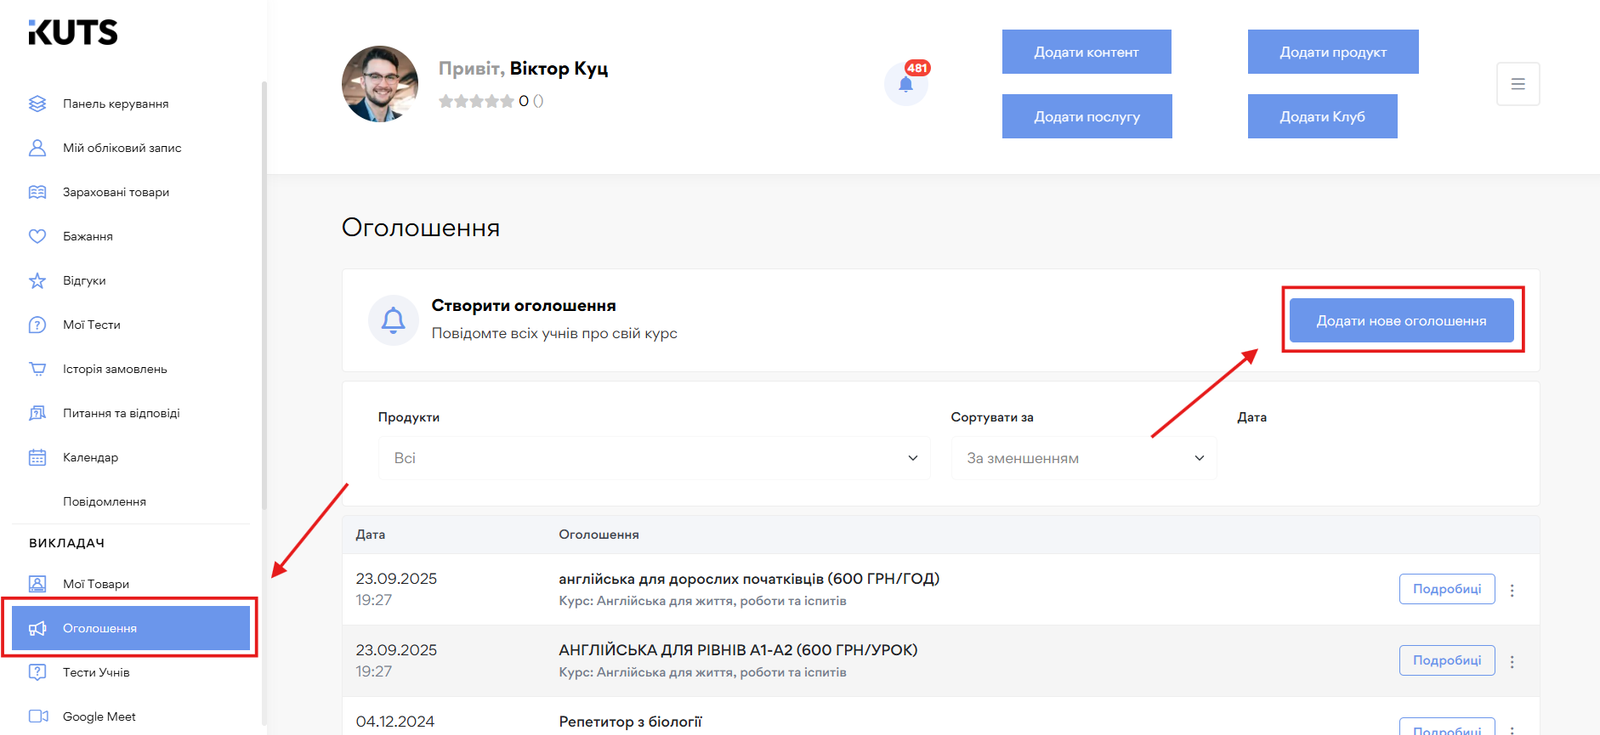Open Питання та відповіді menu item
This screenshot has width=1600, height=735.
(121, 413)
